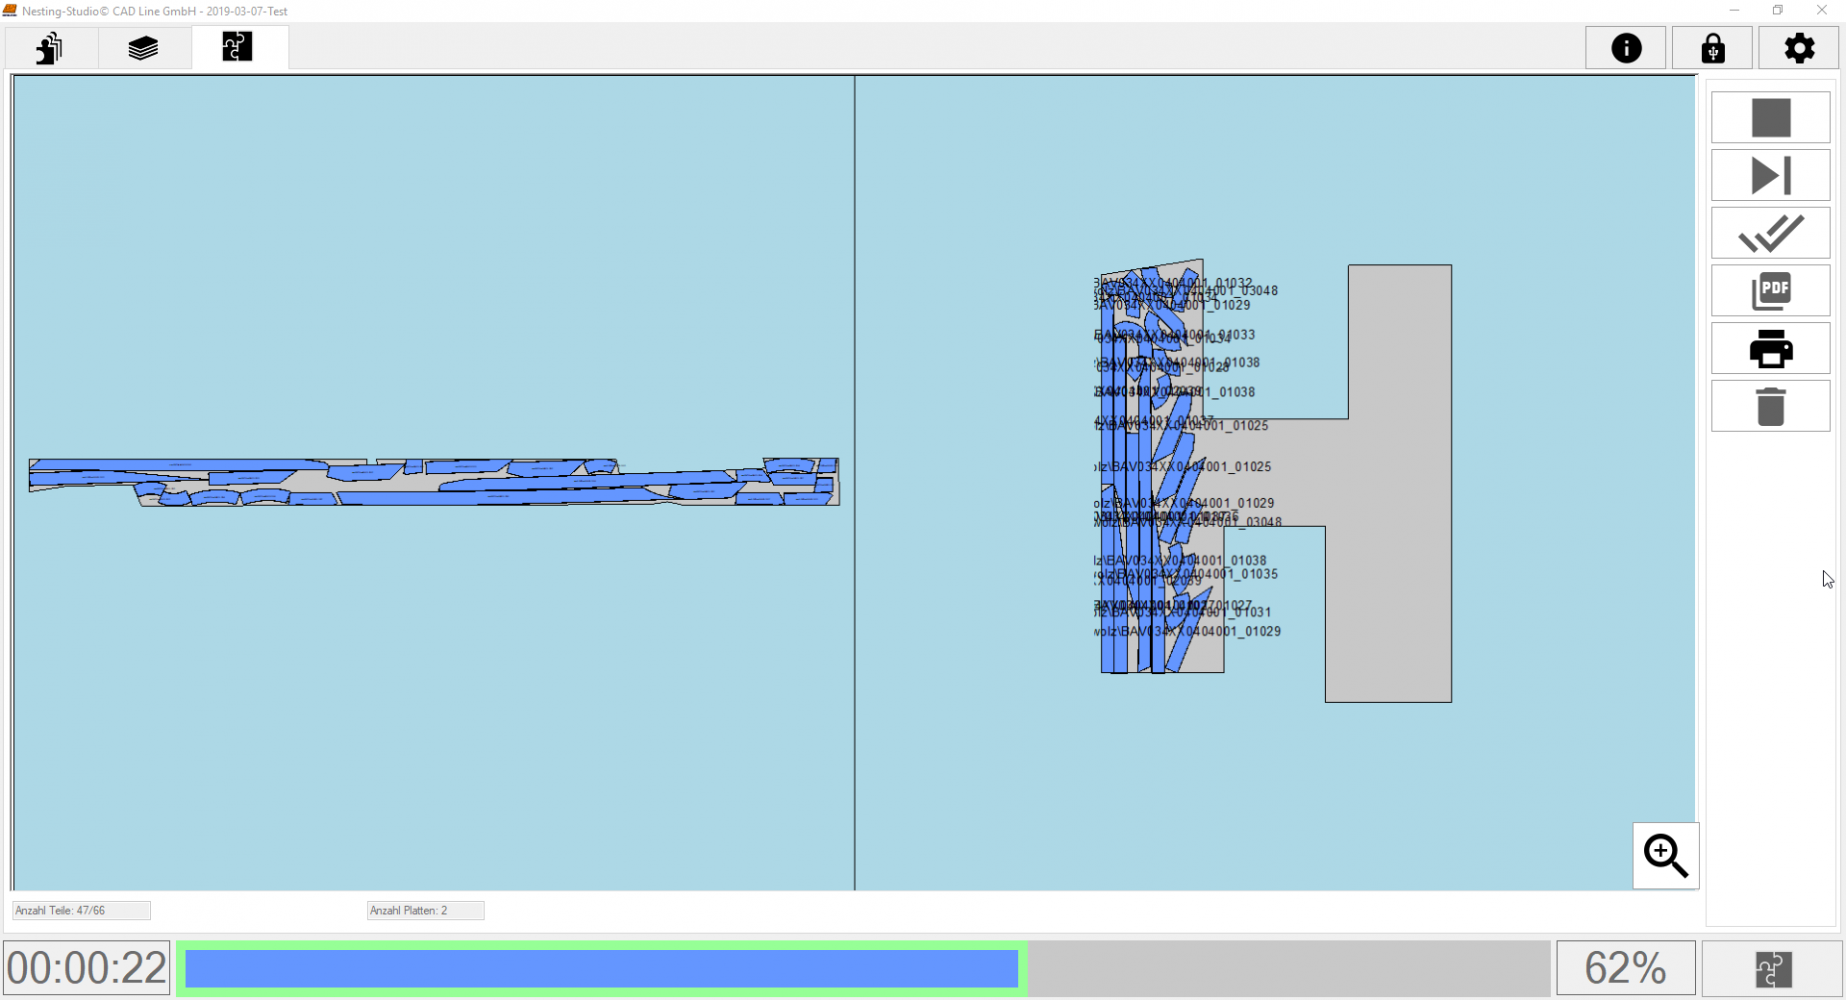This screenshot has height=1000, width=1846.
Task: Open the part import tab with the puzzle-person icon
Action: pyautogui.click(x=49, y=47)
